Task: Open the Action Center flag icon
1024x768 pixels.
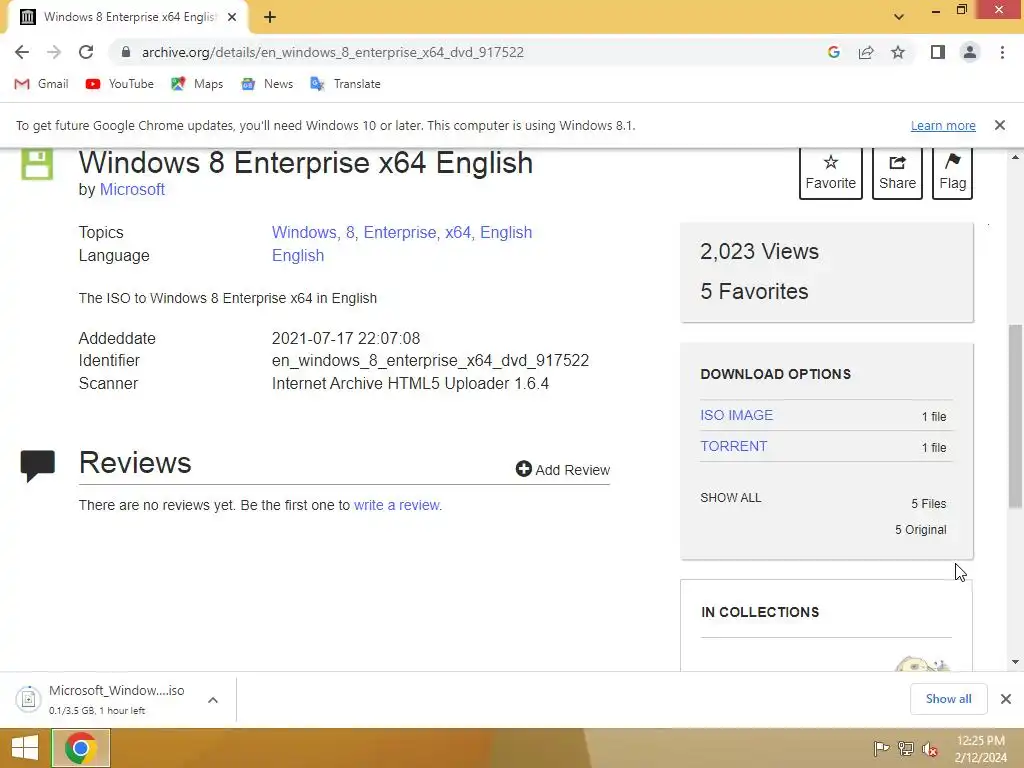Action: 881,748
